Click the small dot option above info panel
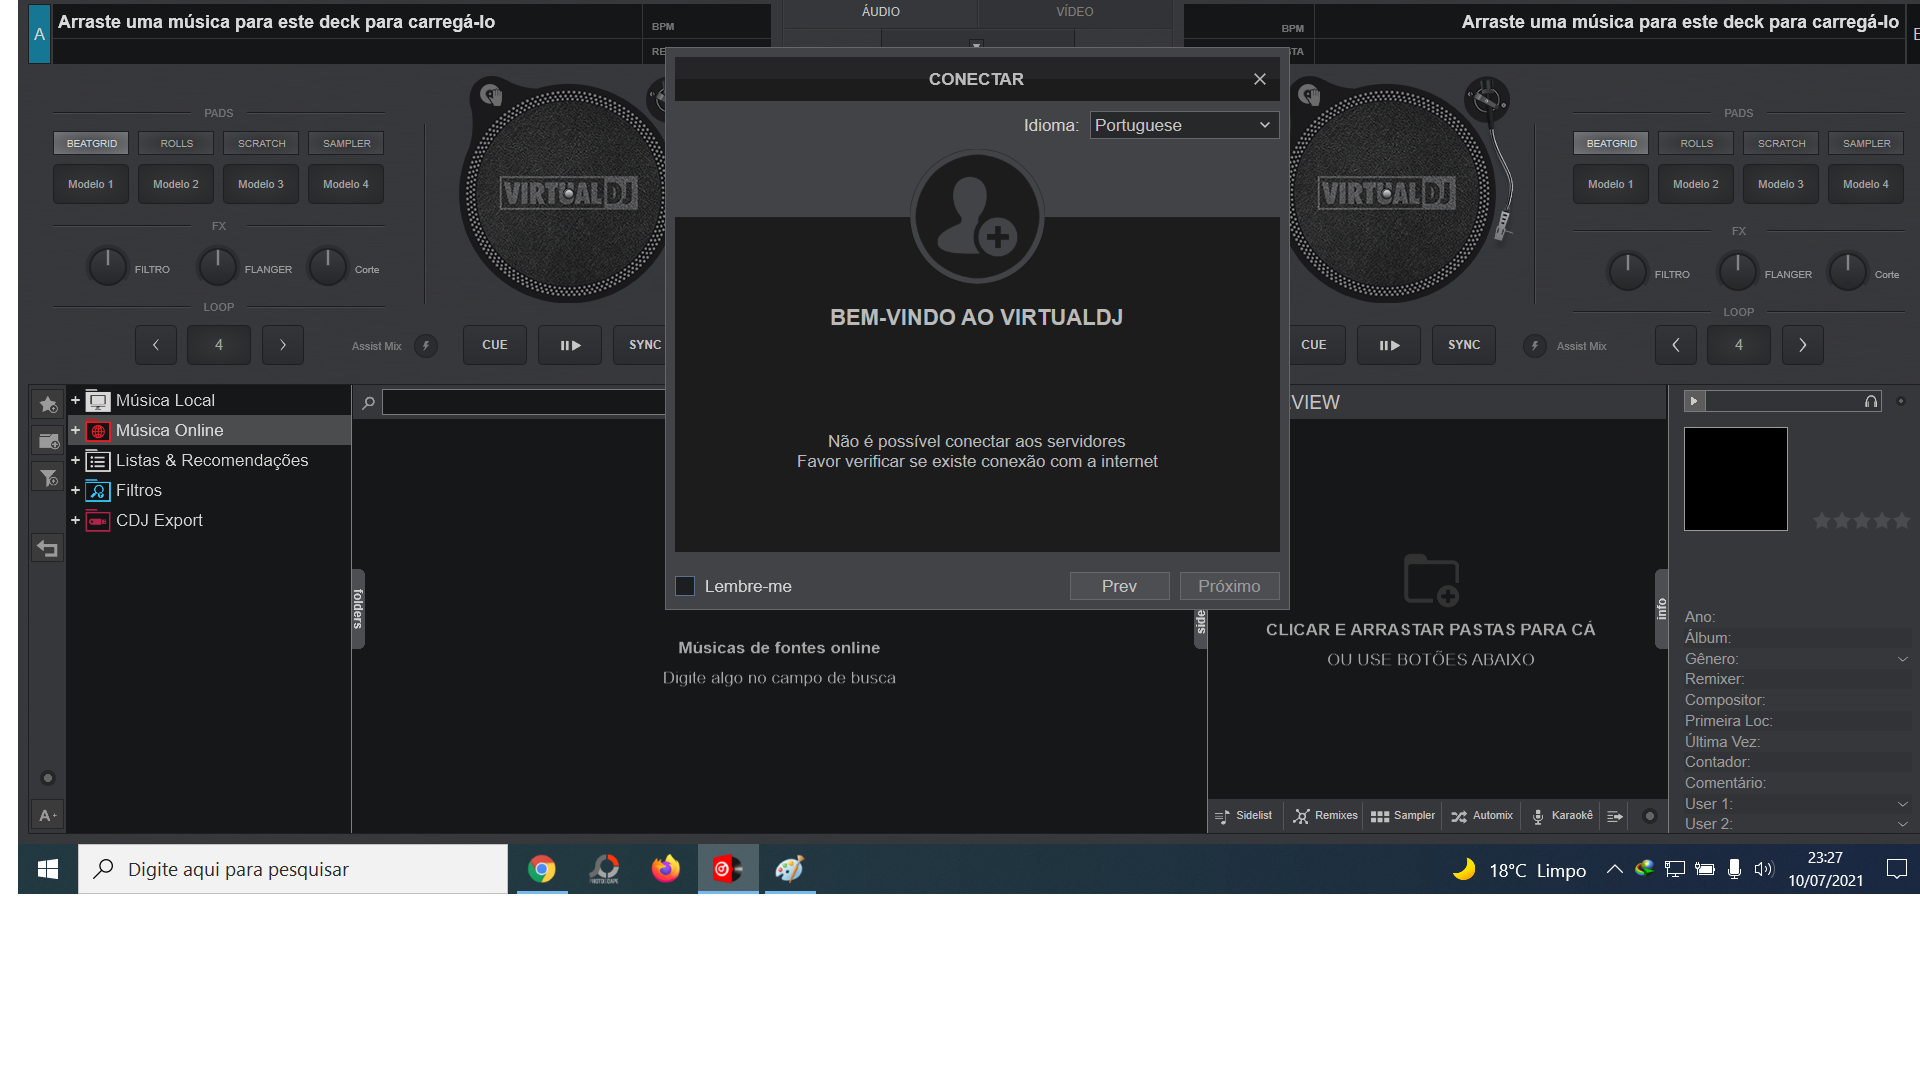Image resolution: width=1920 pixels, height=1080 pixels. click(x=1901, y=401)
